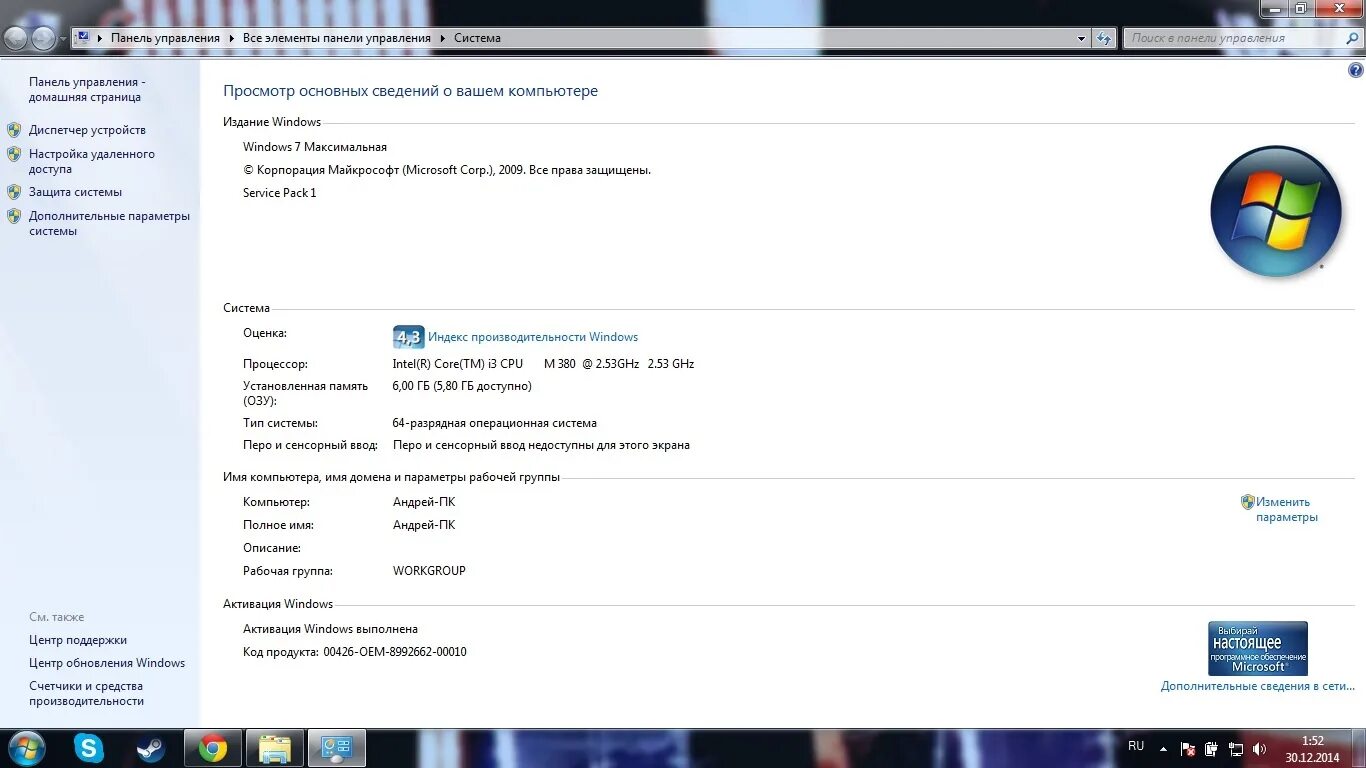Viewport: 1366px width, 768px height.
Task: Open Steam from the taskbar
Action: click(151, 748)
